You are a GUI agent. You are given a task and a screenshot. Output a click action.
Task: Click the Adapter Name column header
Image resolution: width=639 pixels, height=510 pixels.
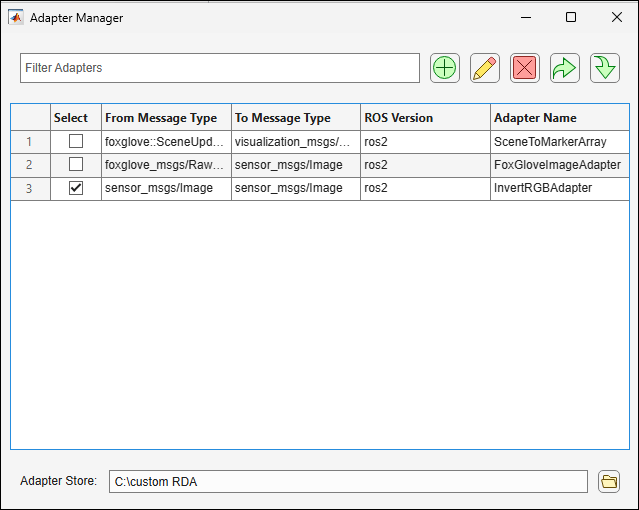tap(560, 117)
